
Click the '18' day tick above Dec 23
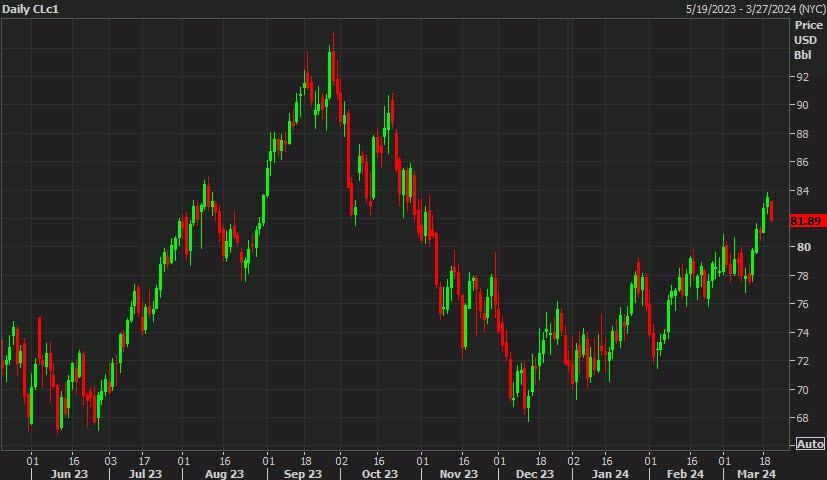click(x=541, y=460)
